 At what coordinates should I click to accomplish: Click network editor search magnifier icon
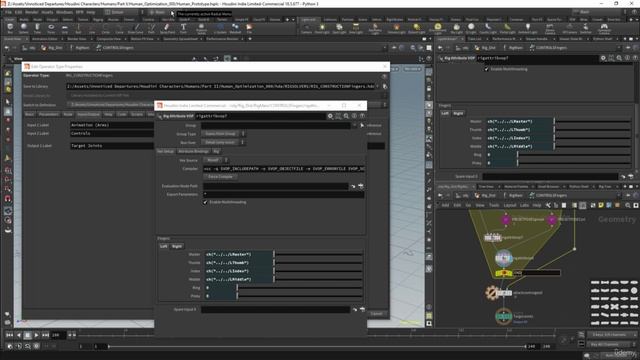(627, 205)
